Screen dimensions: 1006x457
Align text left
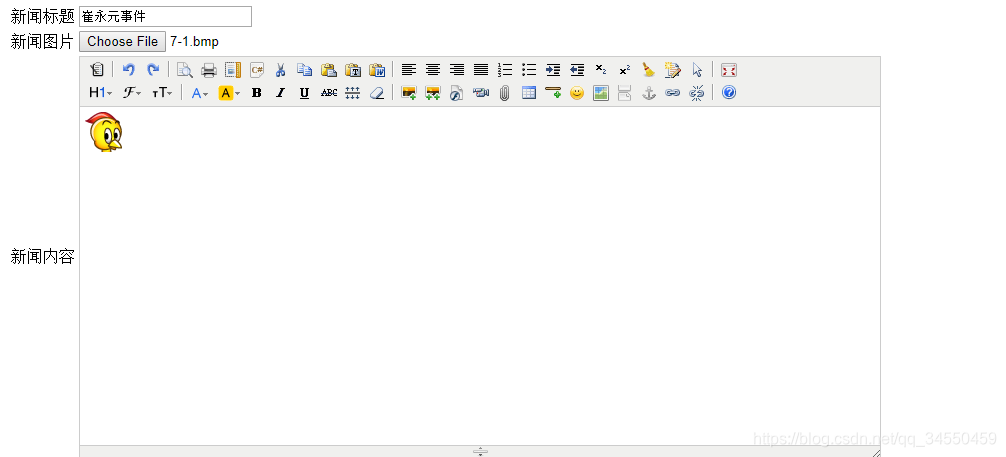tap(409, 70)
